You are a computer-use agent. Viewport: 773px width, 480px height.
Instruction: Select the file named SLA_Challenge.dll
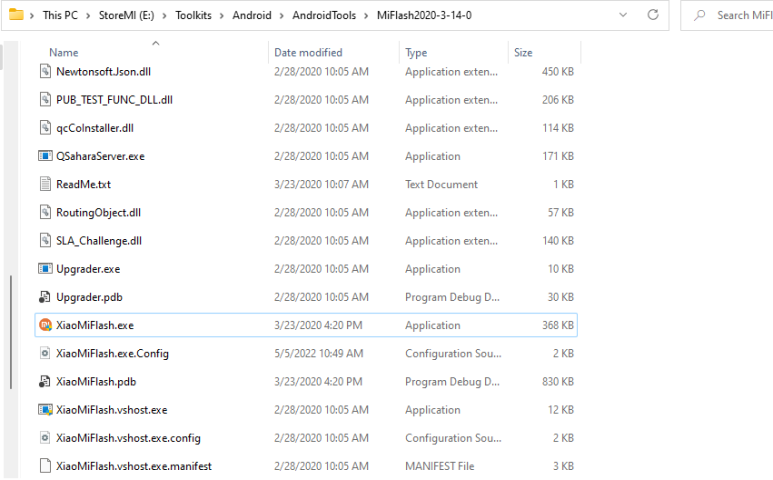[x=99, y=240]
